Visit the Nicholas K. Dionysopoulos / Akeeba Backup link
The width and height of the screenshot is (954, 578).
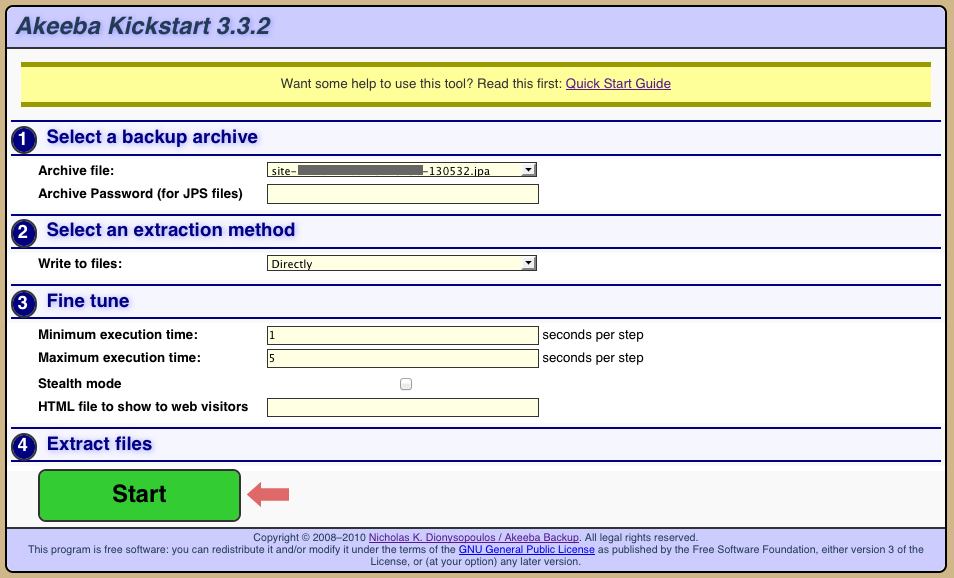(474, 538)
